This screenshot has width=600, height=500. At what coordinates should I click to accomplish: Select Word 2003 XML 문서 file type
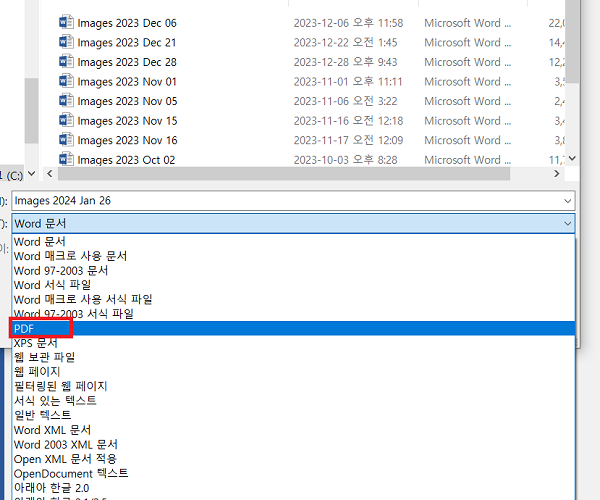pos(293,445)
